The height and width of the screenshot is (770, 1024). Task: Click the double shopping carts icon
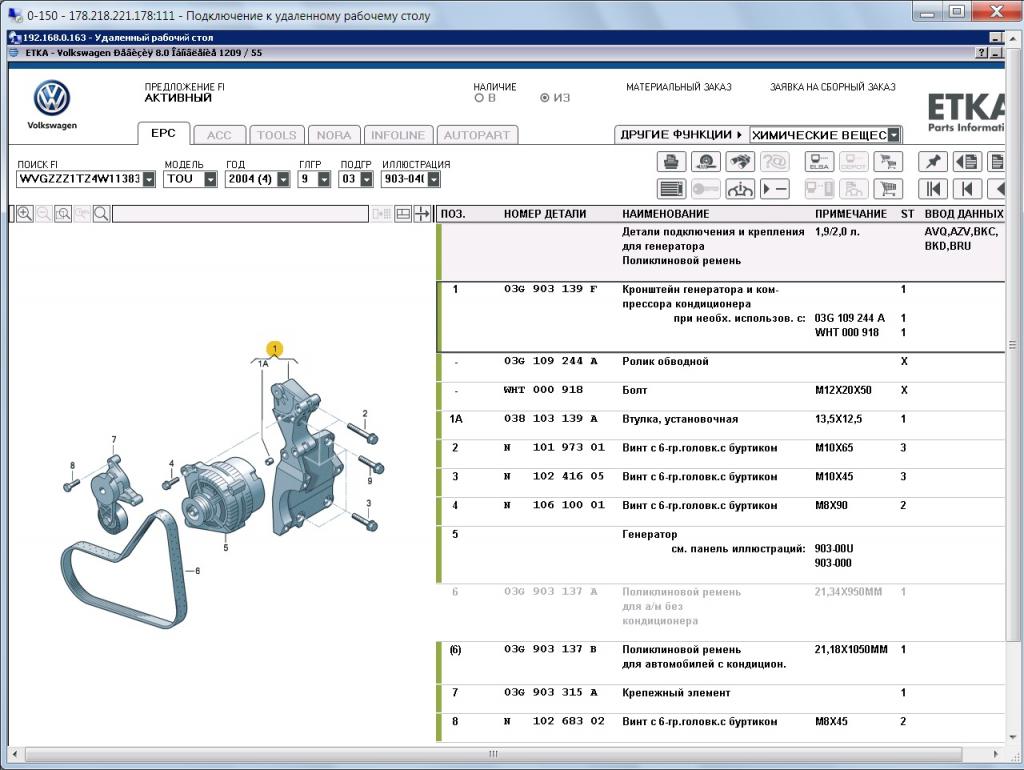click(x=888, y=161)
